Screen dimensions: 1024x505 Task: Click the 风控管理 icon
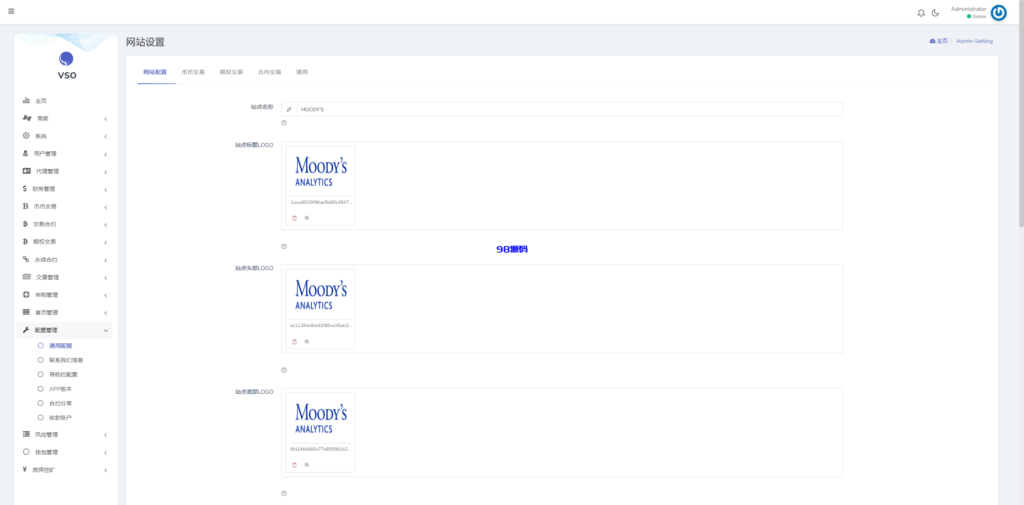[26, 434]
